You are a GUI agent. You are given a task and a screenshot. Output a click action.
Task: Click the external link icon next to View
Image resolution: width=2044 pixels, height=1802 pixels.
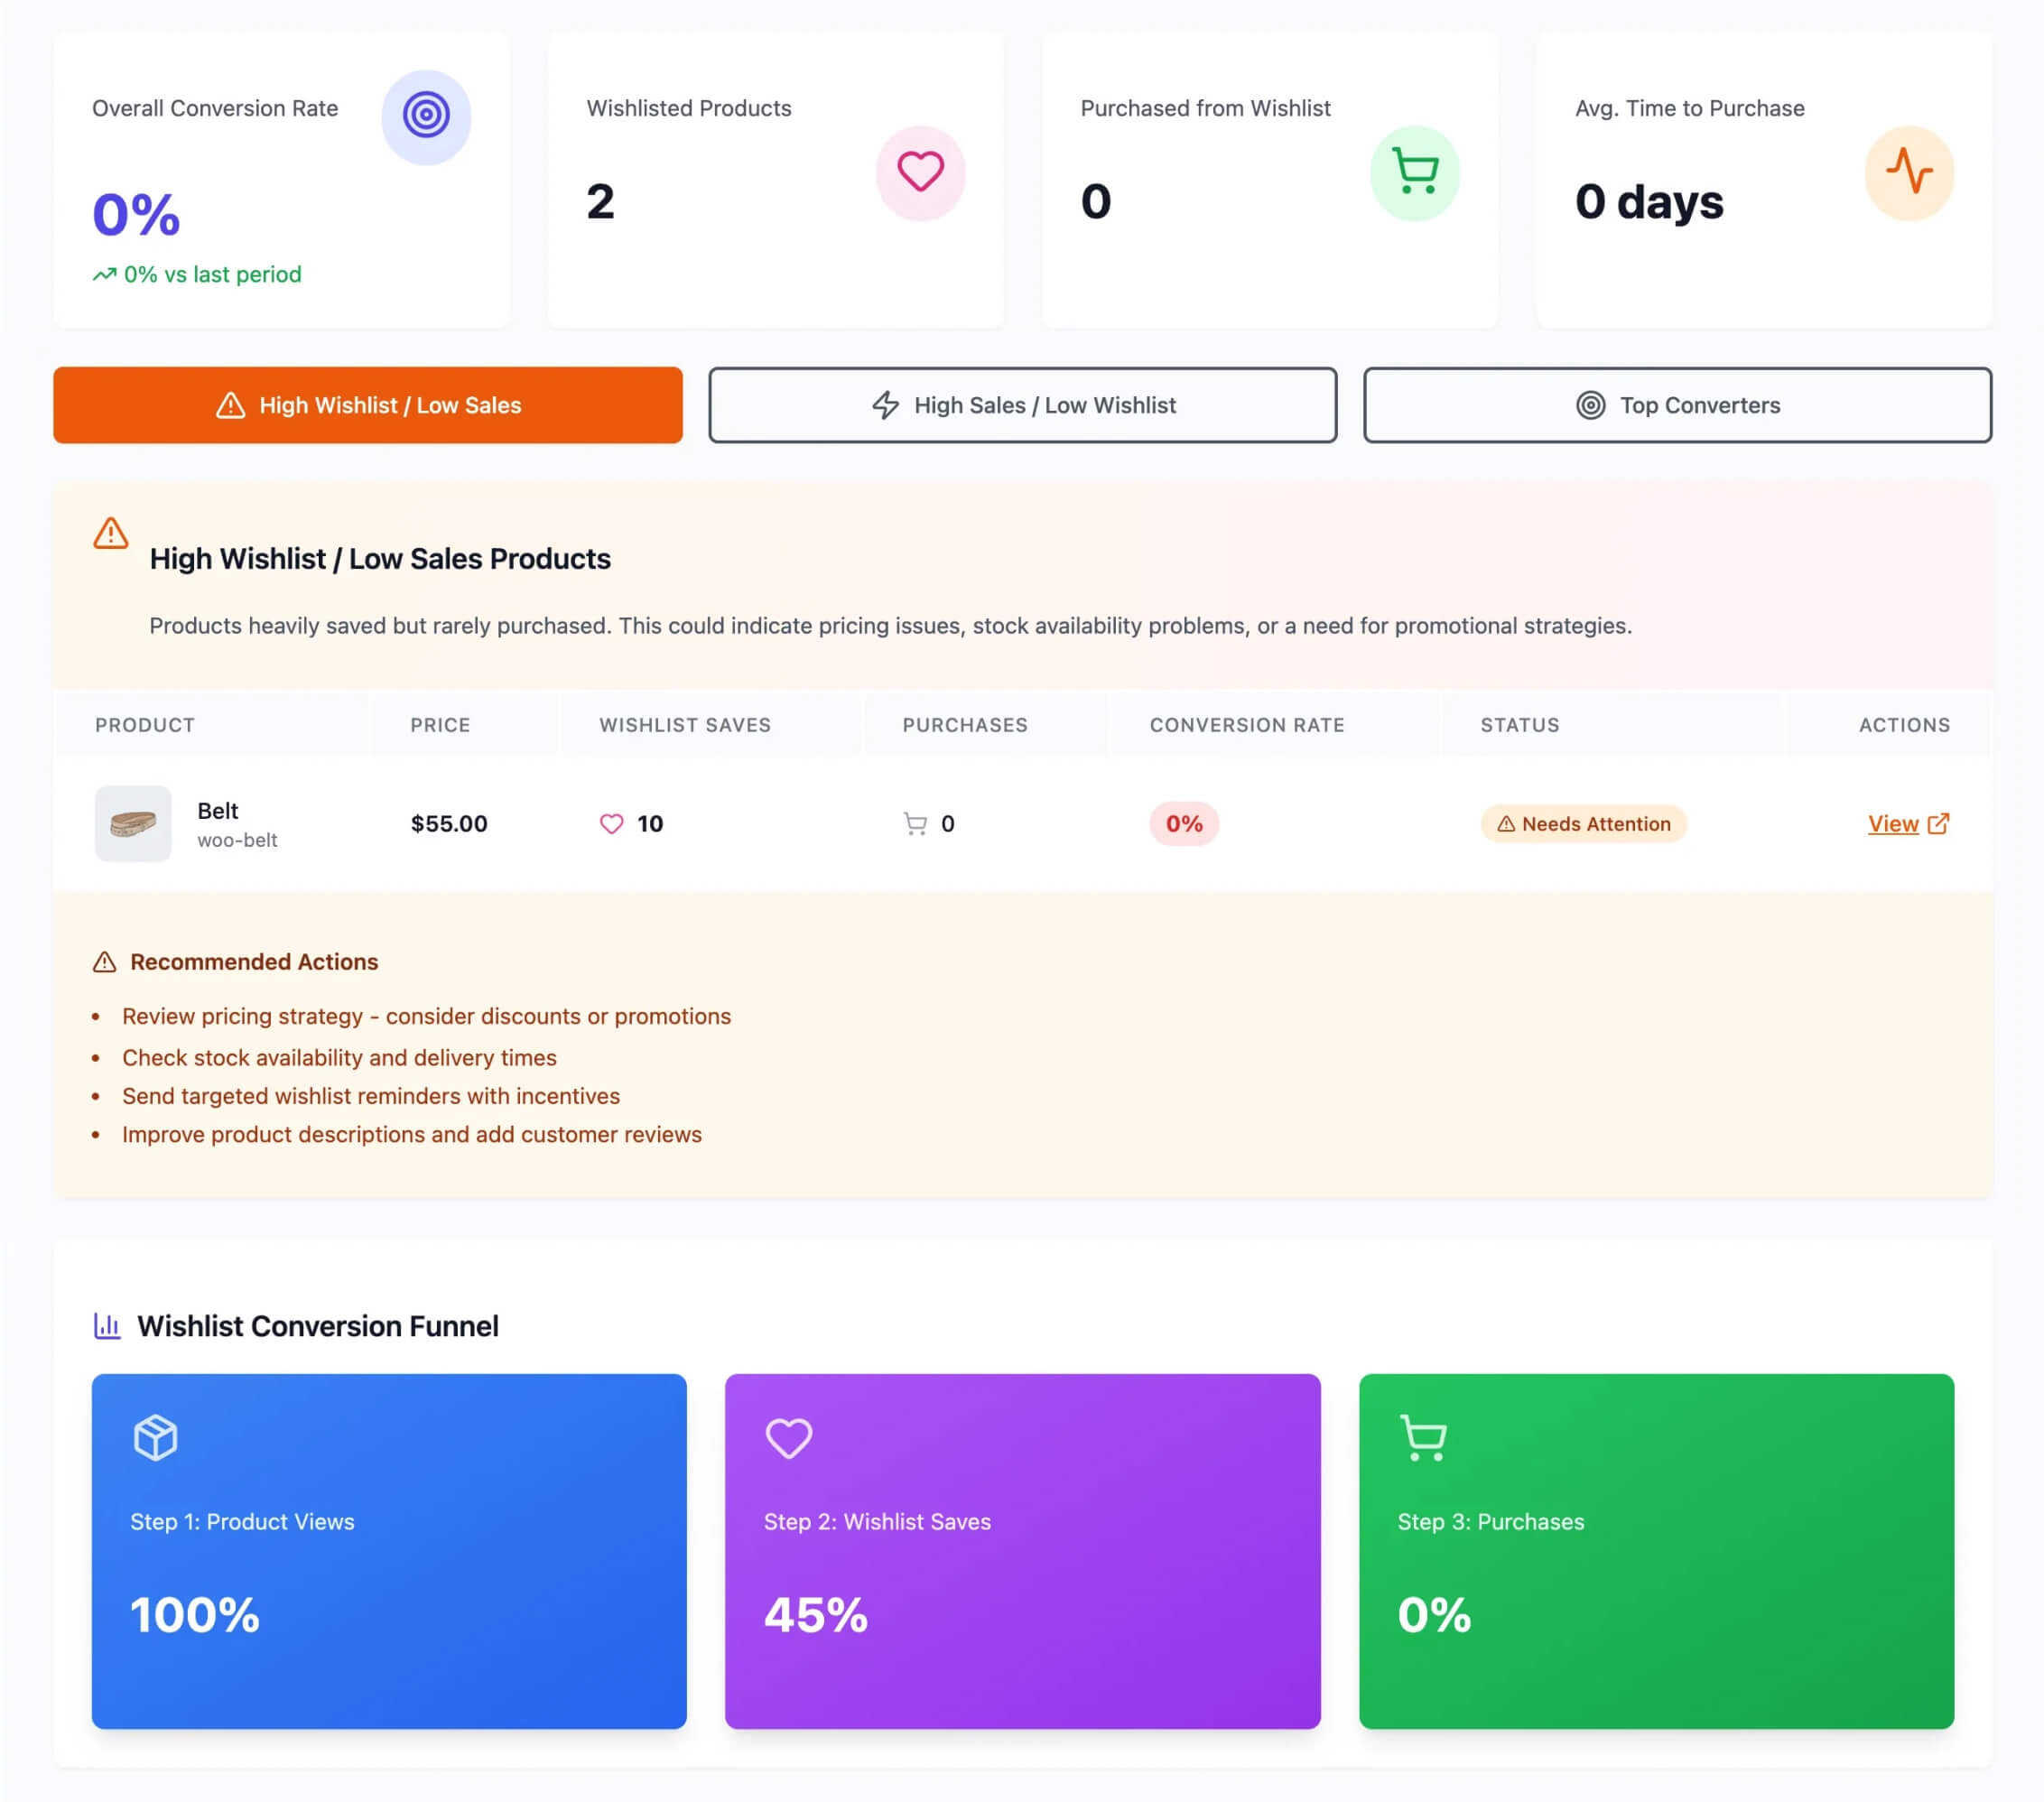pyautogui.click(x=1938, y=823)
